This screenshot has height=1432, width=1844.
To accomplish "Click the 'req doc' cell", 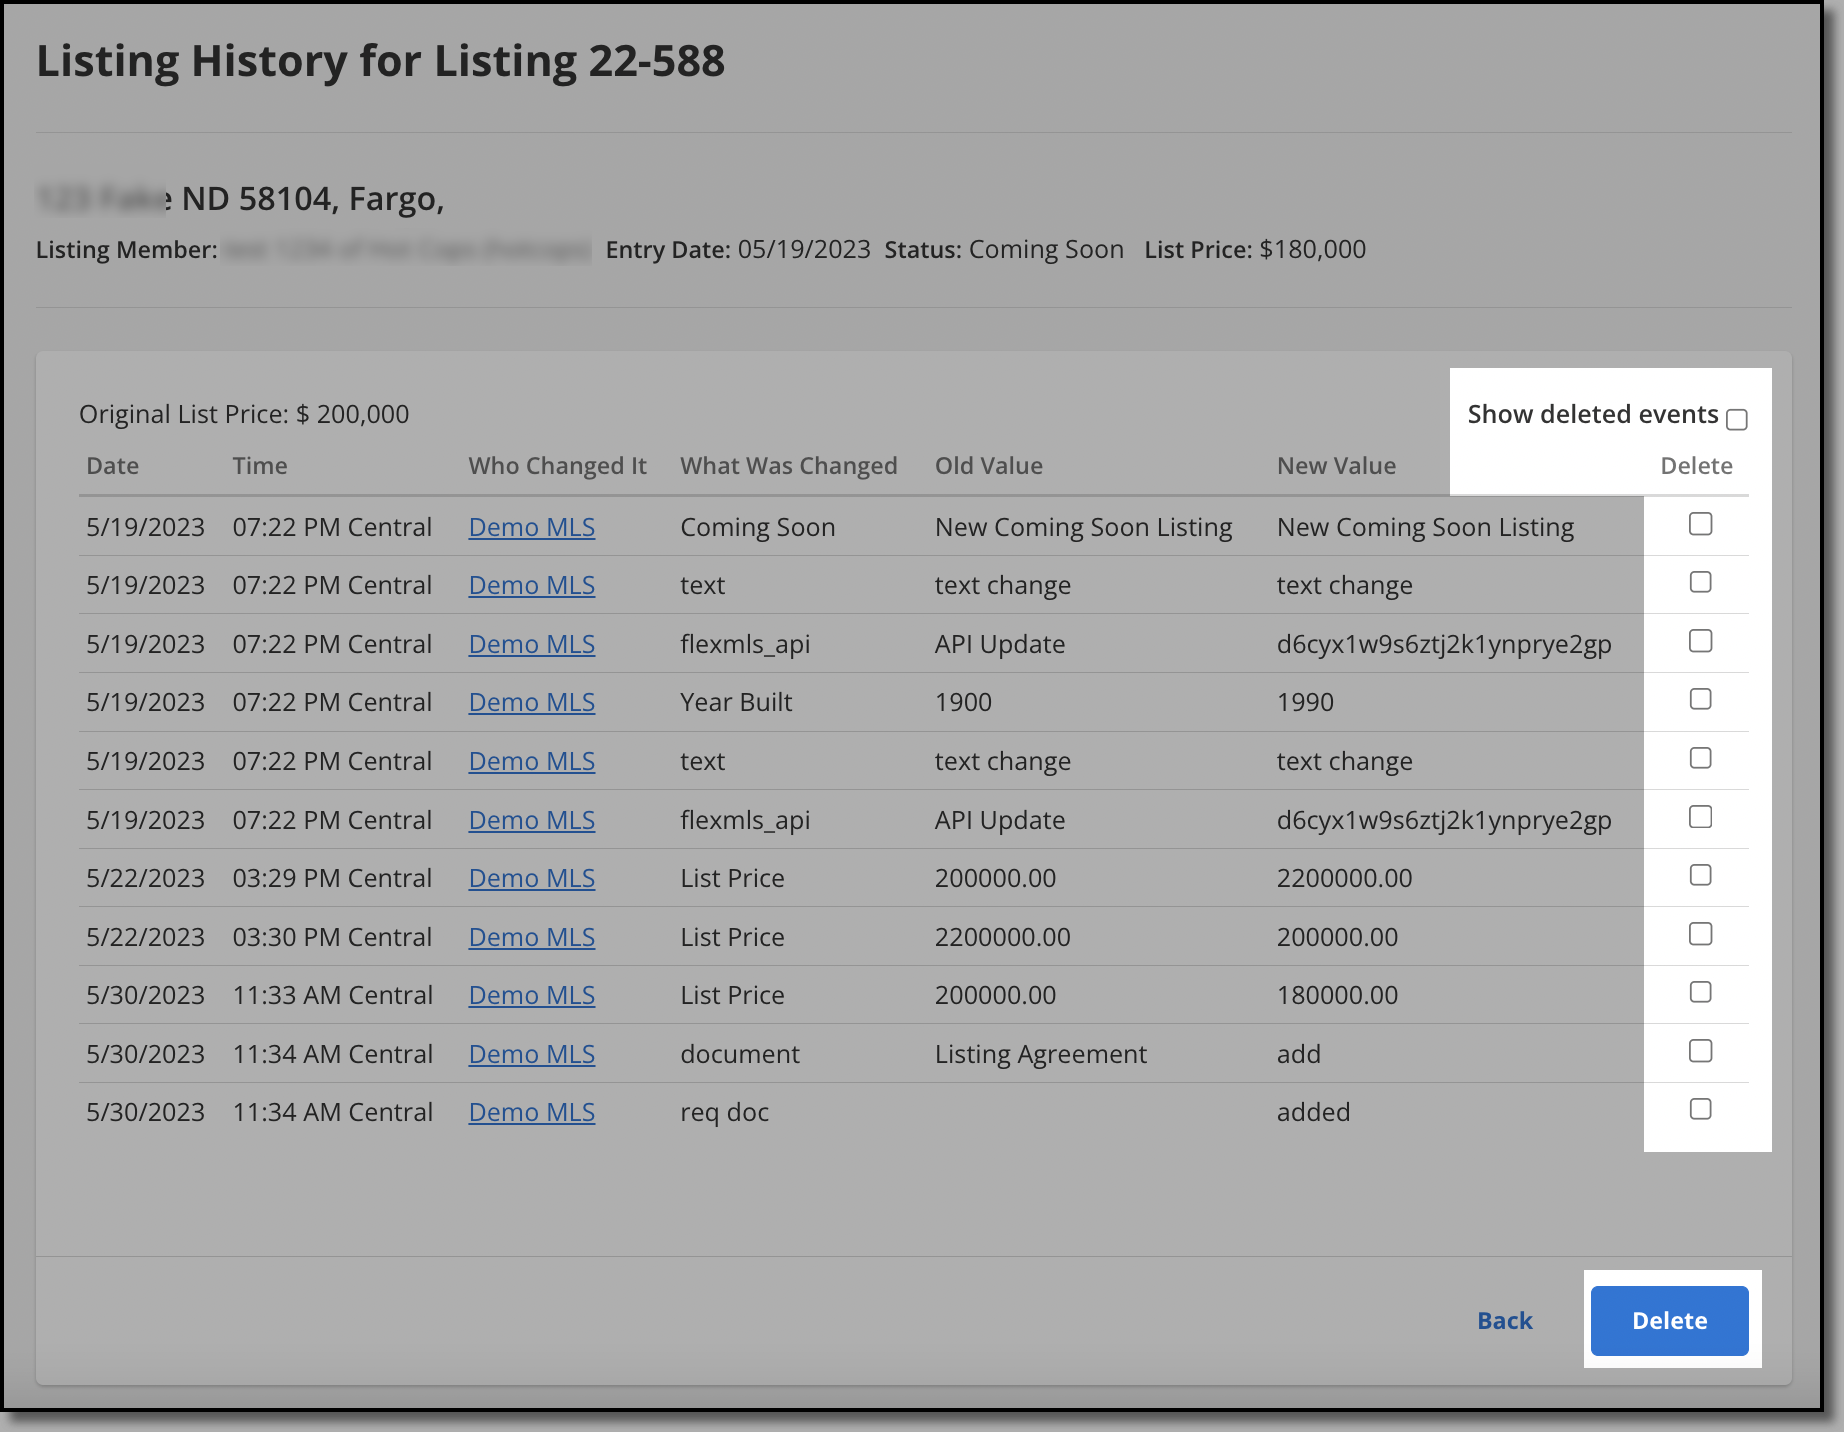I will pyautogui.click(x=724, y=1112).
